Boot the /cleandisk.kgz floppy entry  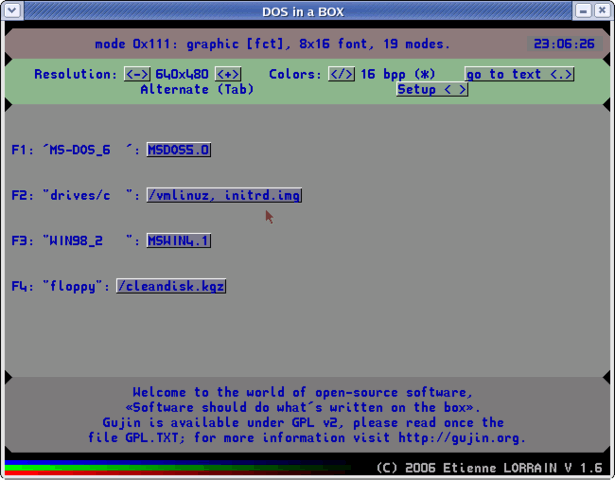(x=171, y=286)
